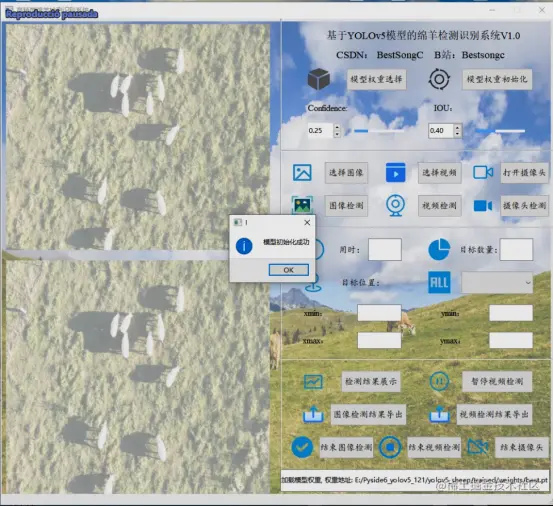Click the pause circle icon beside 暂停视频检测
Screen dimensions: 554x506
439,382
